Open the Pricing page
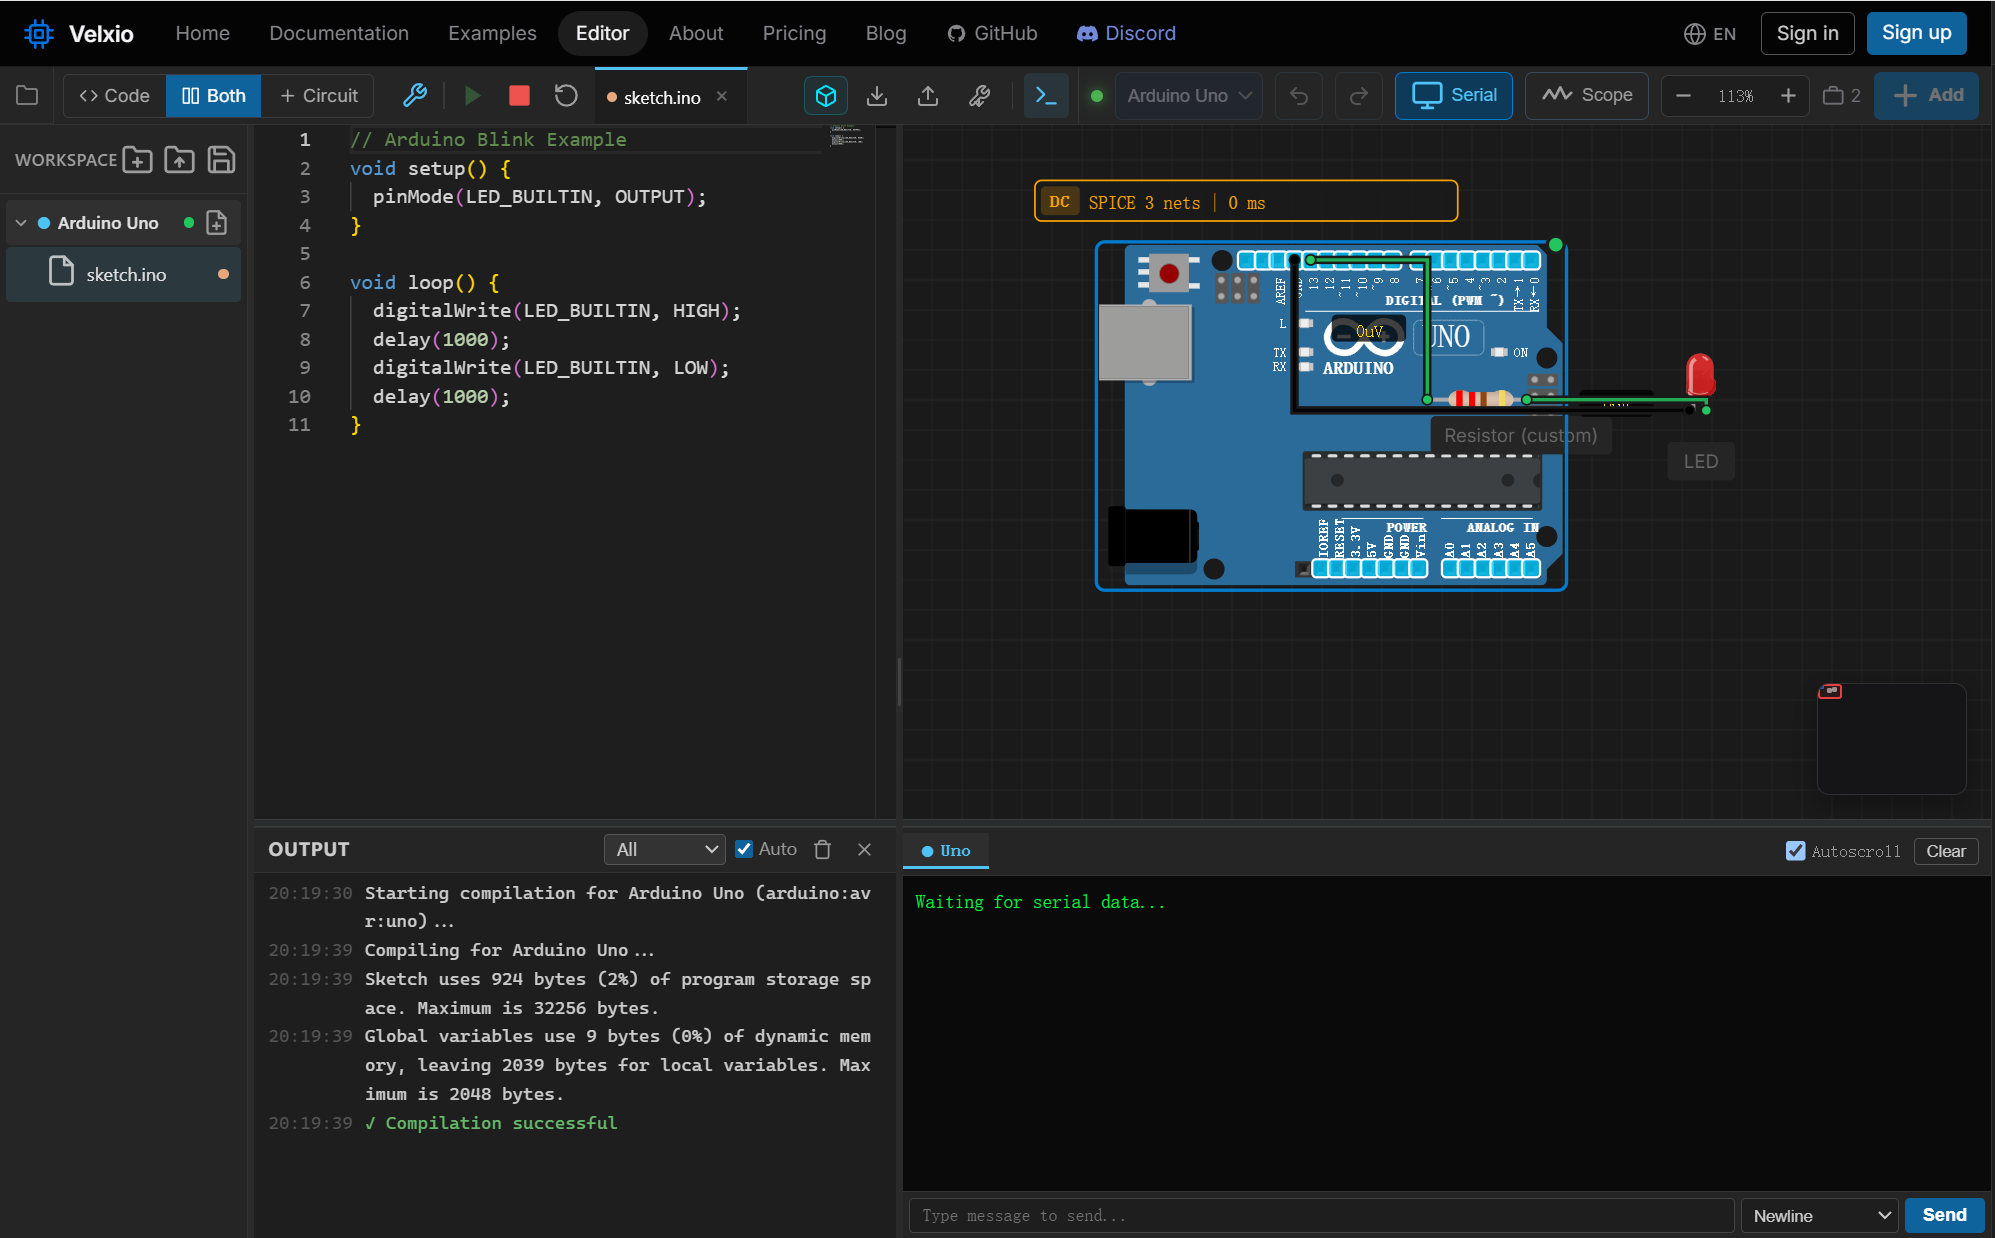This screenshot has height=1238, width=1995. (794, 33)
